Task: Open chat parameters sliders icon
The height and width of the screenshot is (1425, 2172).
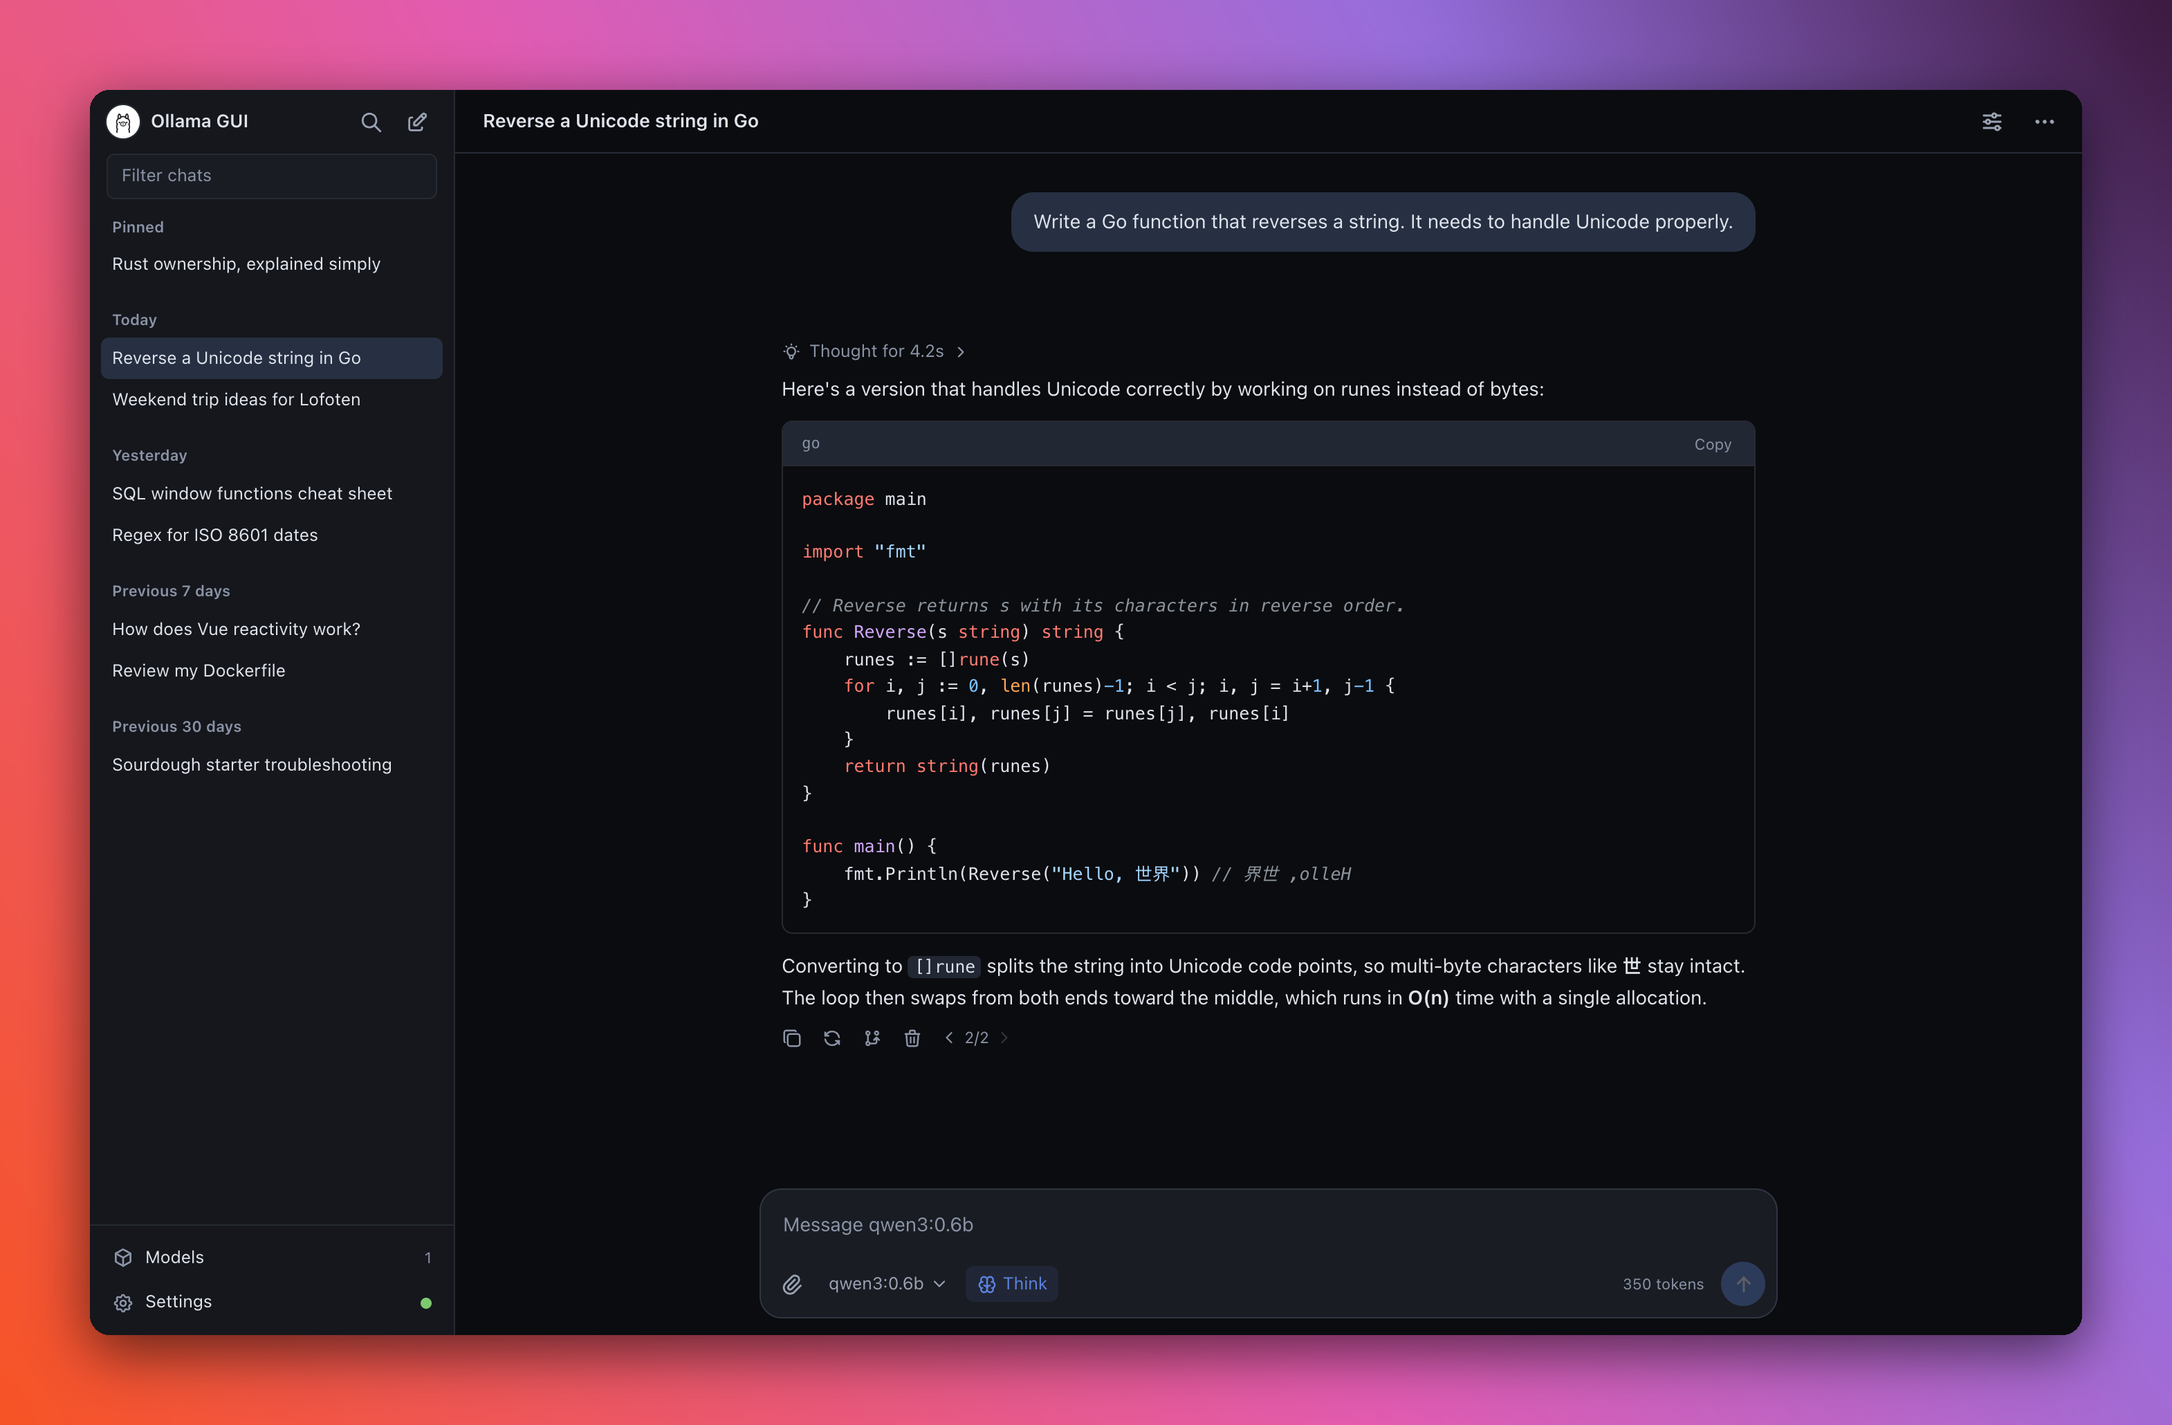Action: pos(1992,122)
